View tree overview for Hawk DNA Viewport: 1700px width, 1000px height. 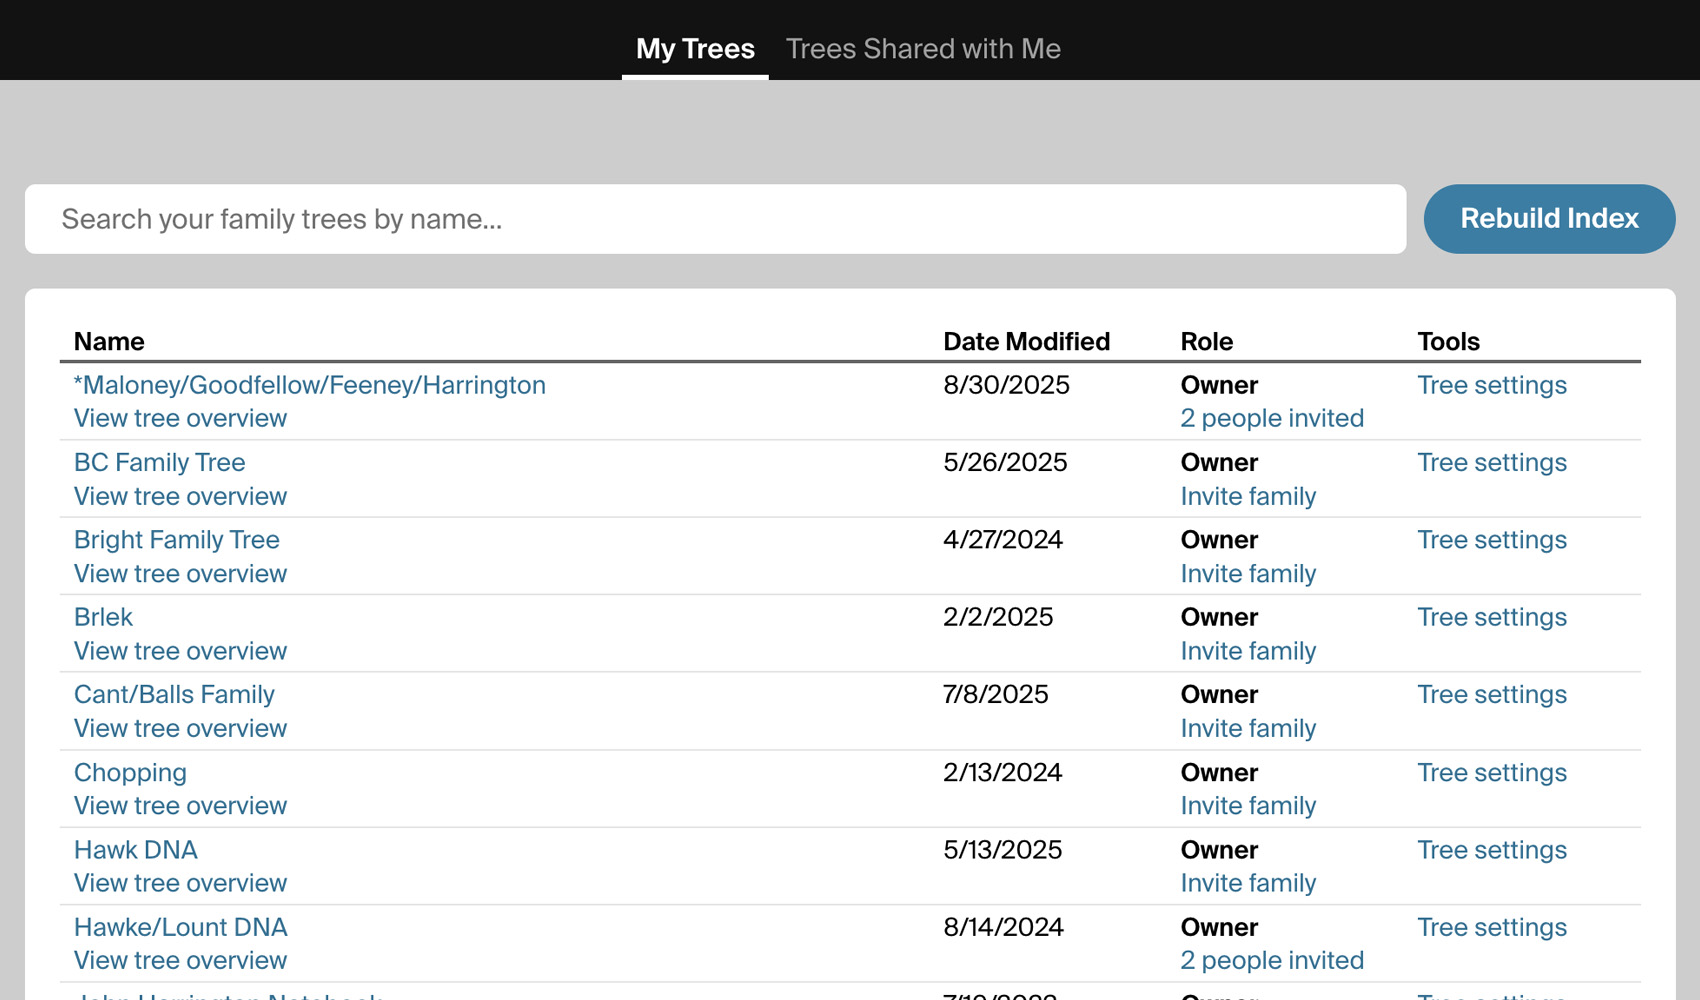(180, 883)
